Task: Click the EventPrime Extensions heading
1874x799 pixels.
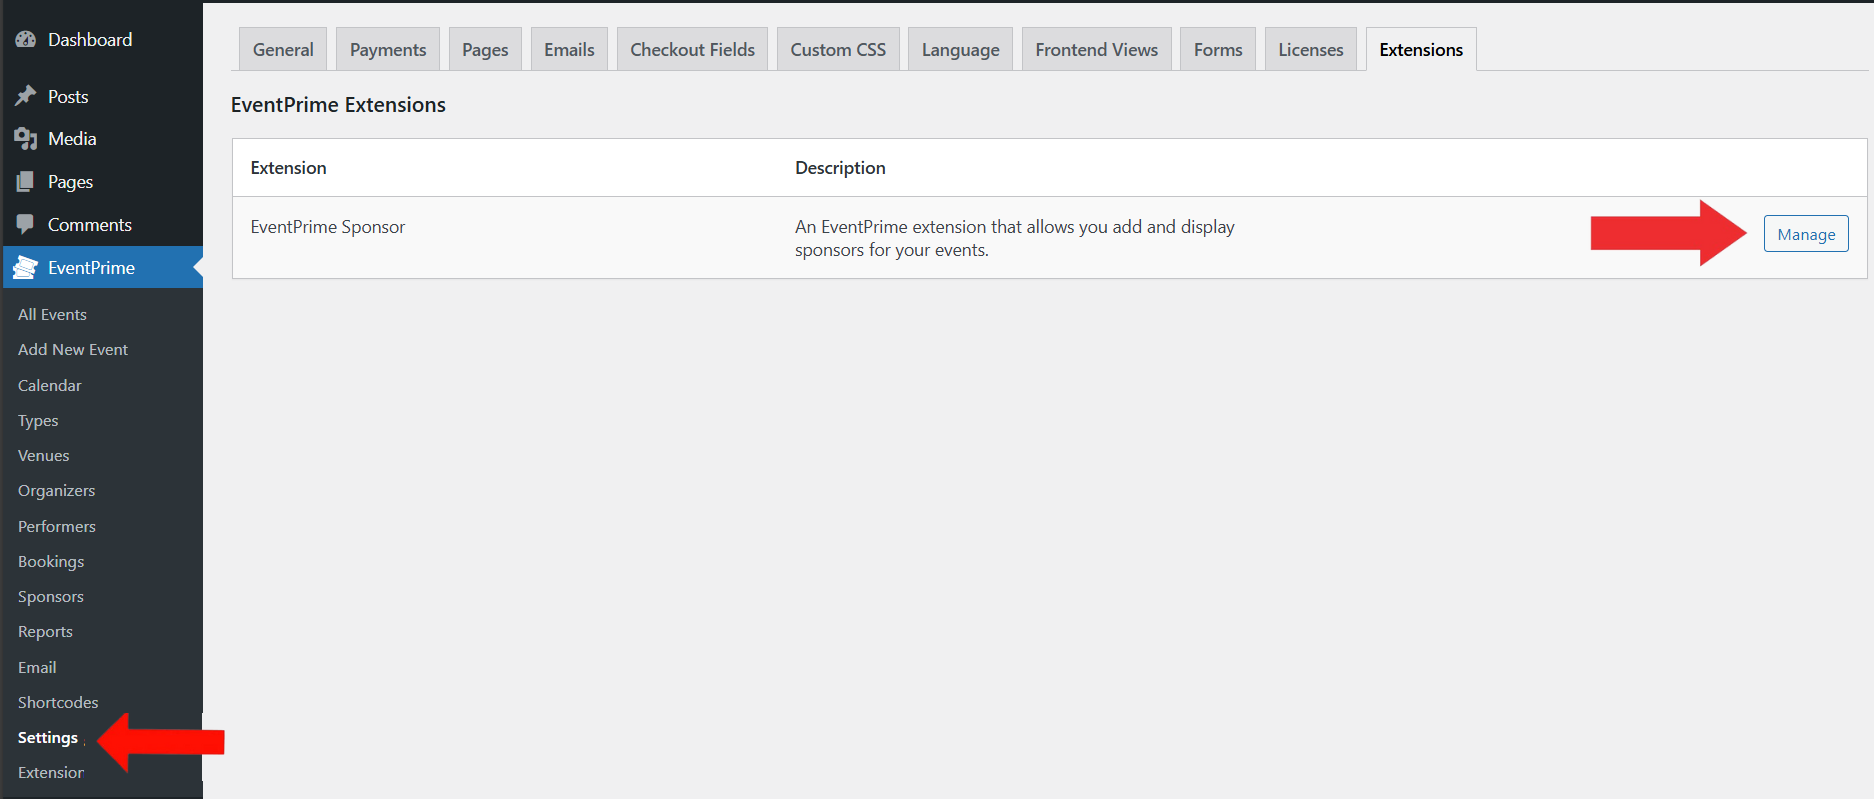Action: pyautogui.click(x=338, y=105)
